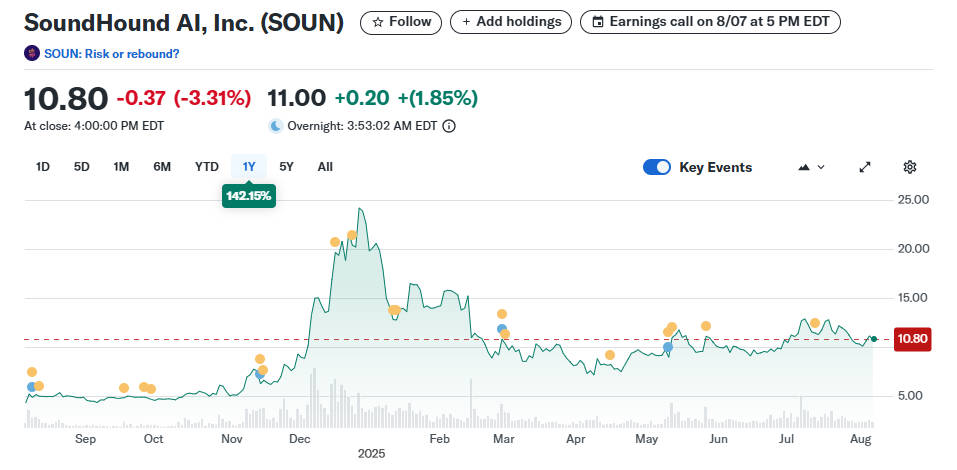Switch the chart to 1M range
Viewport: 957px width, 470px height.
point(121,167)
